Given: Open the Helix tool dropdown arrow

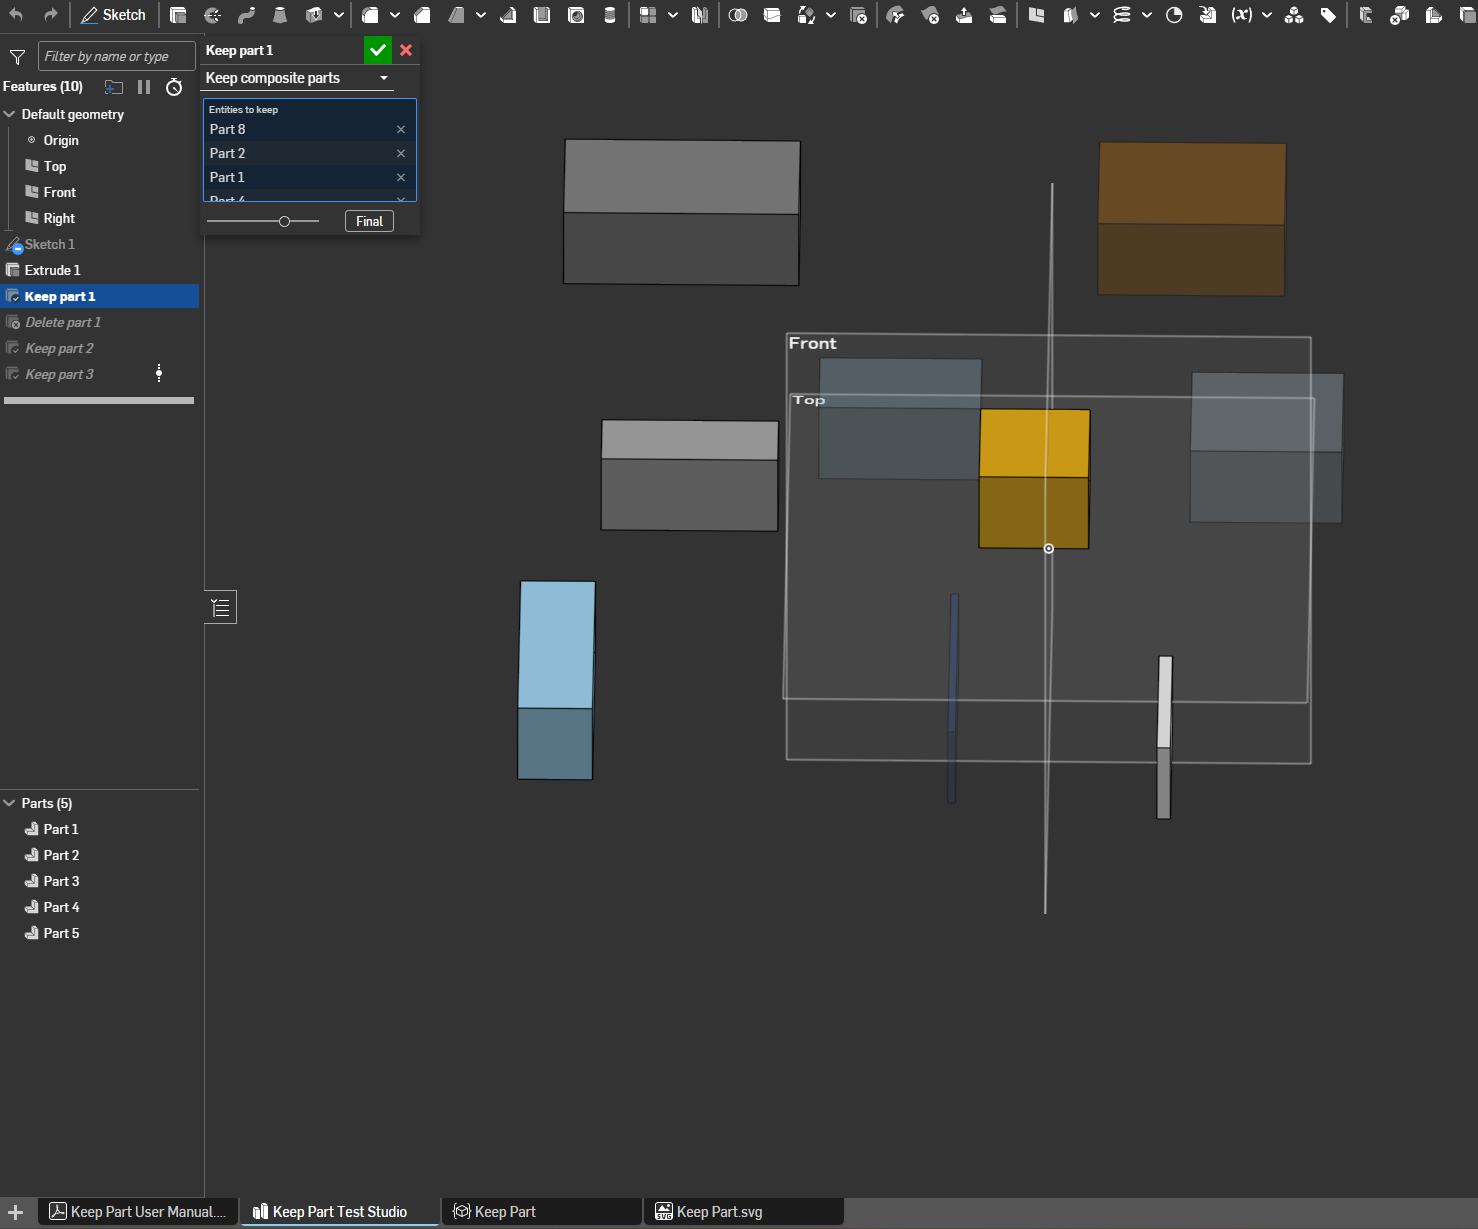Looking at the screenshot, I should coord(1147,15).
